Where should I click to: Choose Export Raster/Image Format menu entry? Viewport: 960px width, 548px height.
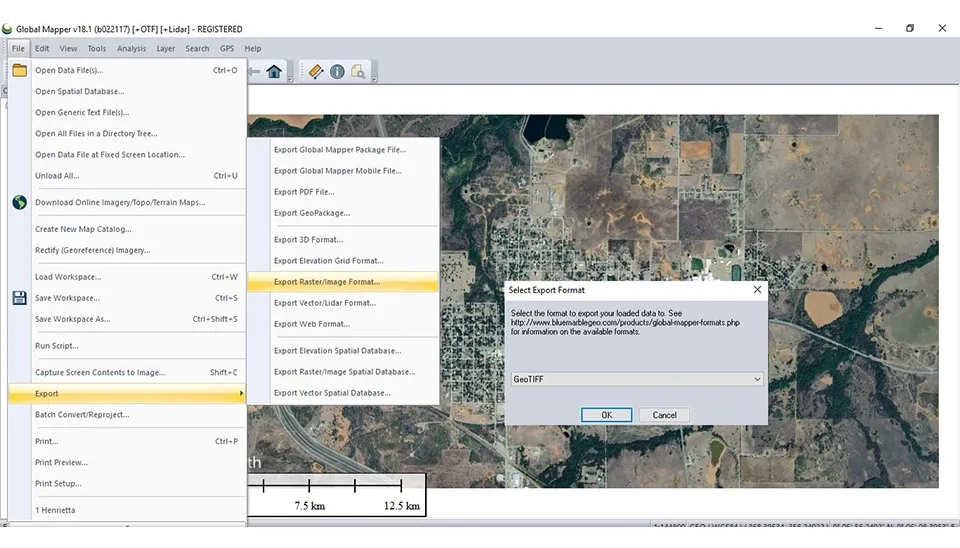[x=327, y=282]
